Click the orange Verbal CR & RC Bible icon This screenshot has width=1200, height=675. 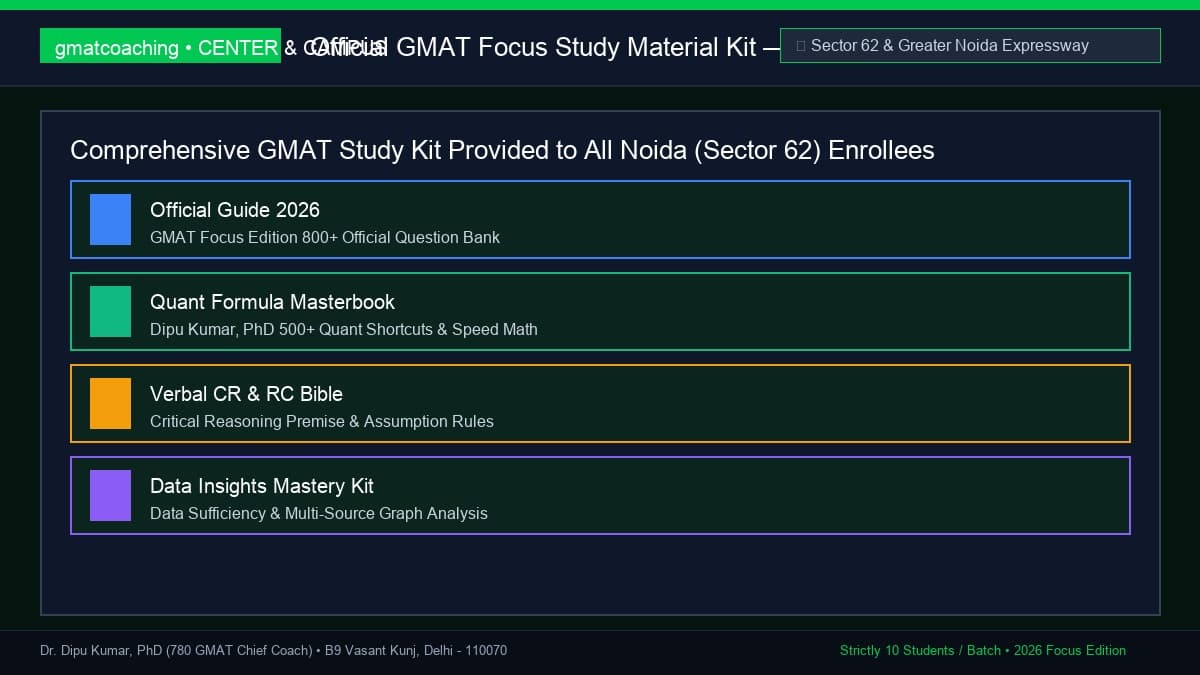(x=110, y=403)
